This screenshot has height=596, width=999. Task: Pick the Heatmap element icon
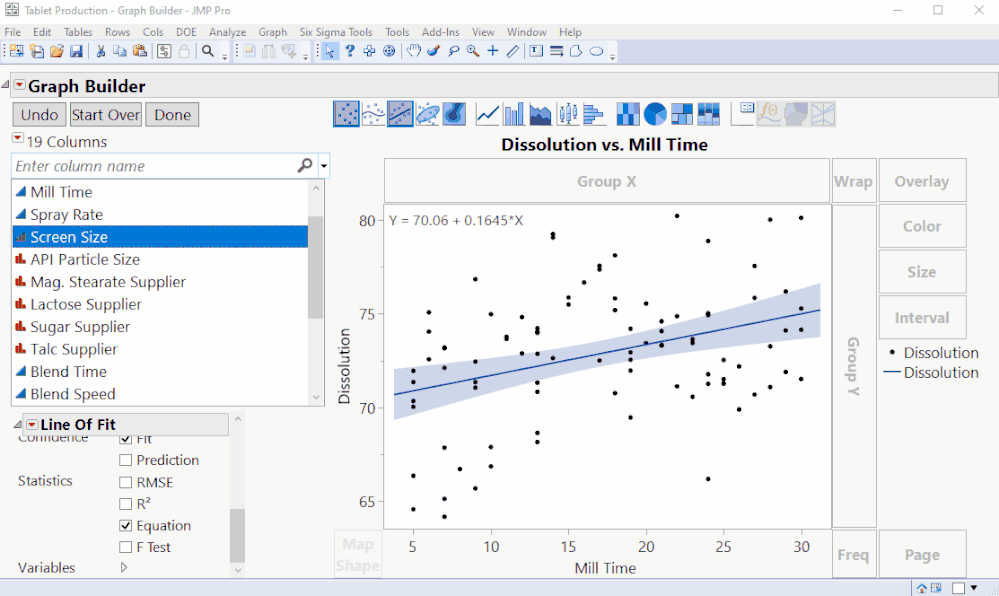tap(629, 114)
